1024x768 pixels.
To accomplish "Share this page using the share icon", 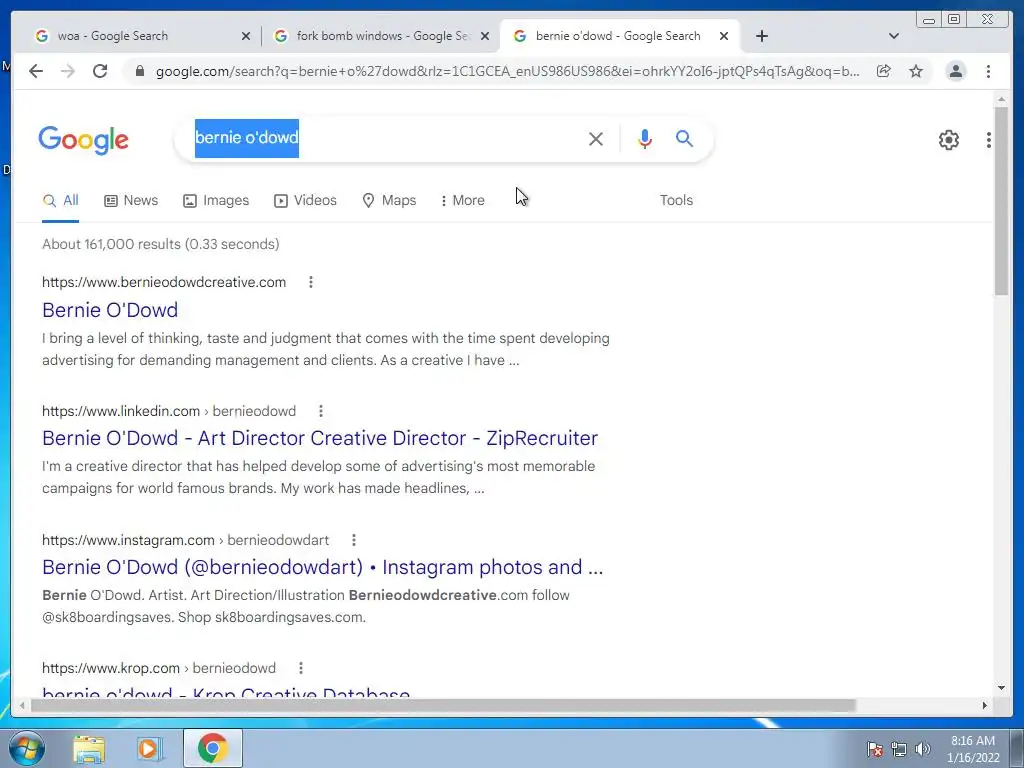I will 884,71.
